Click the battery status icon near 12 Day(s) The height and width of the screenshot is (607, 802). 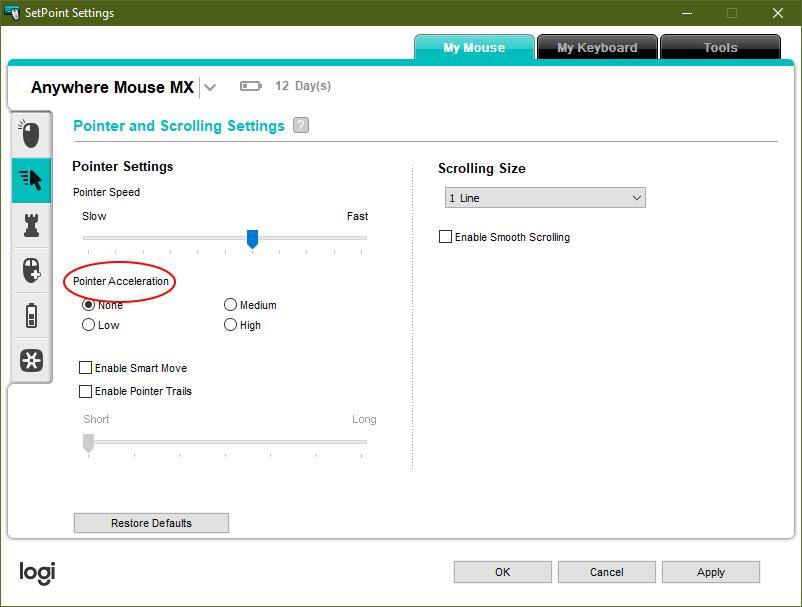[x=250, y=87]
